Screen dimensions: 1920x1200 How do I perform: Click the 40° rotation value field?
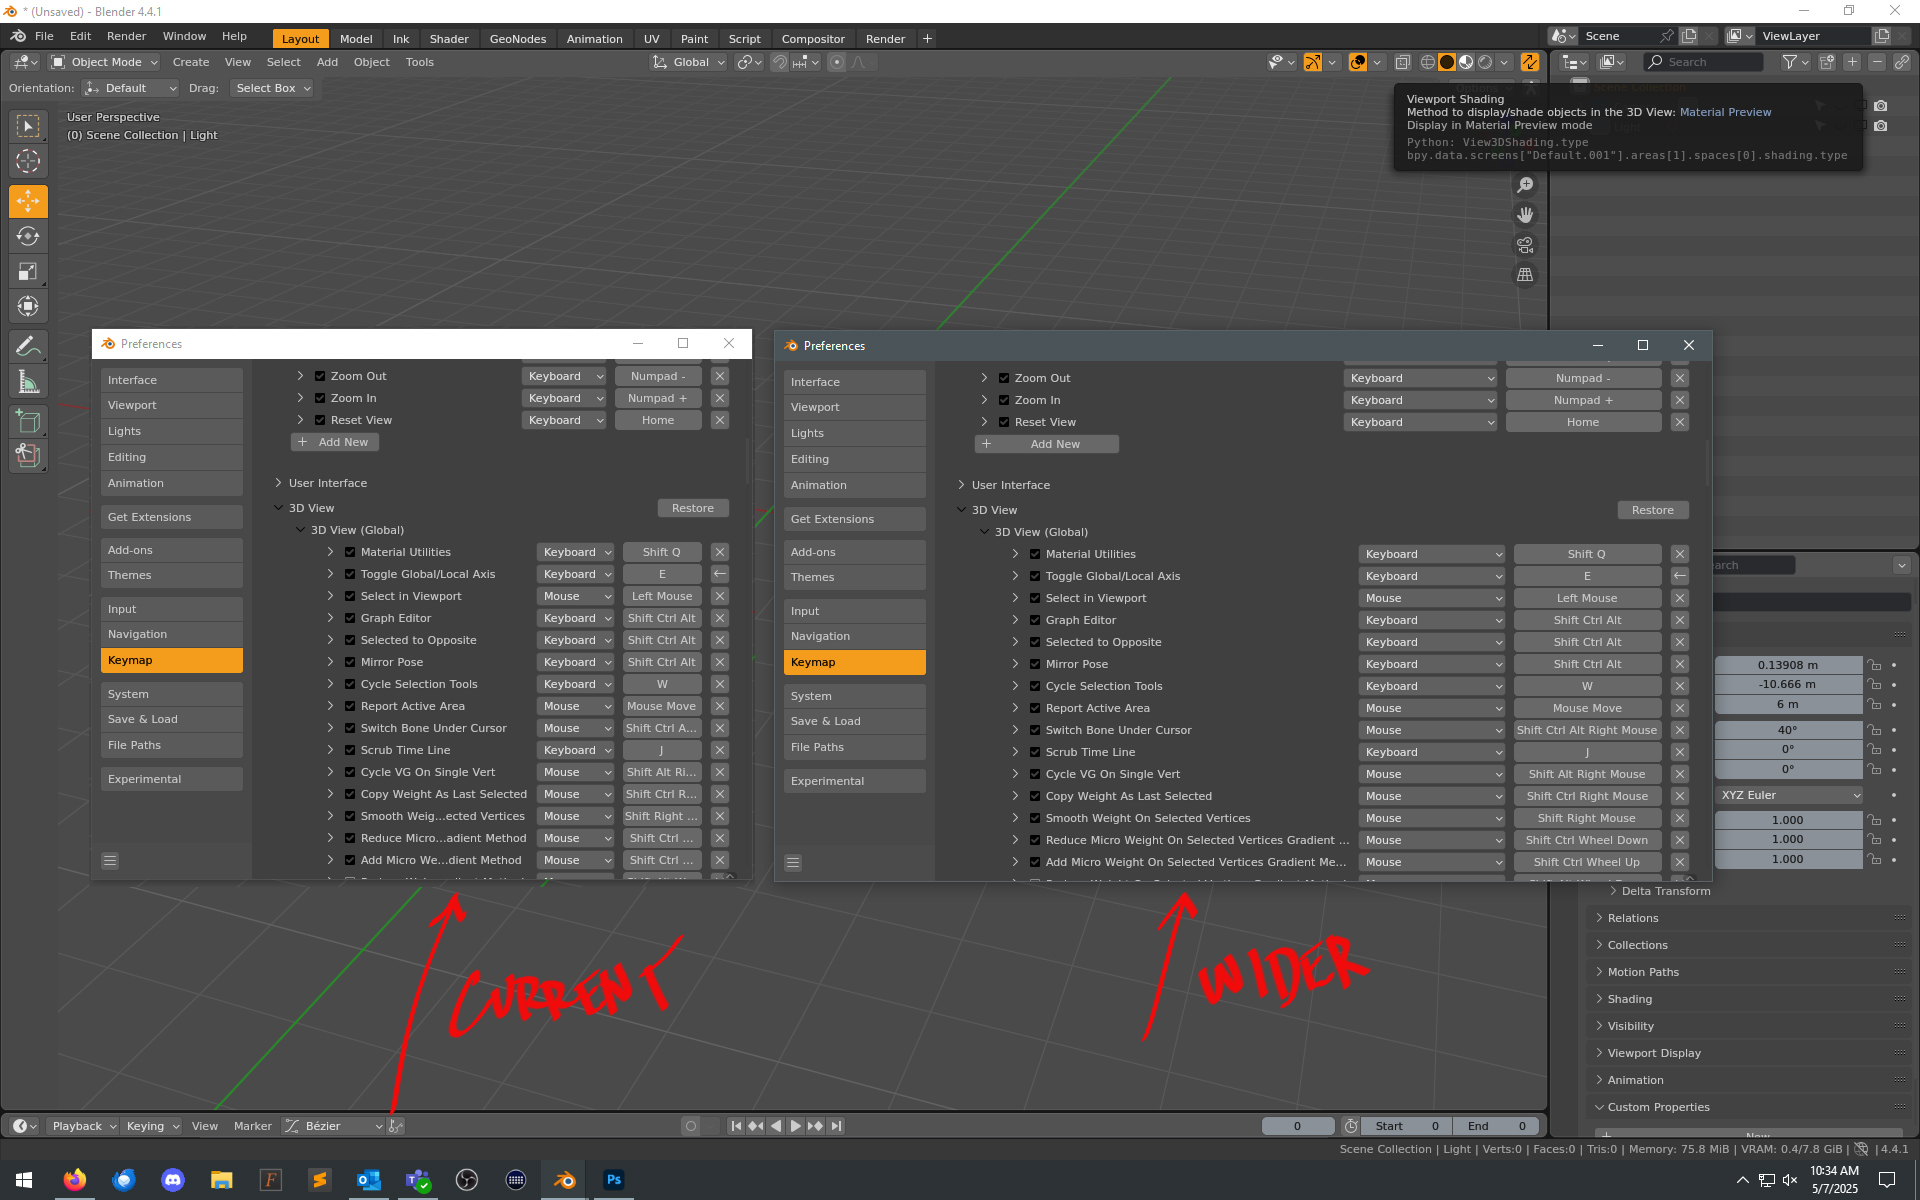1788,730
